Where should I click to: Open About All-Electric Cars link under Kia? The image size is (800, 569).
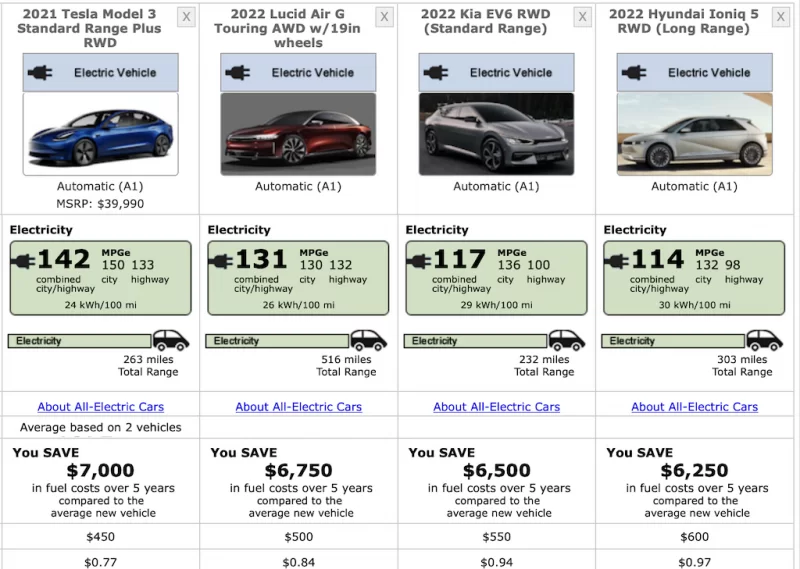tap(496, 407)
